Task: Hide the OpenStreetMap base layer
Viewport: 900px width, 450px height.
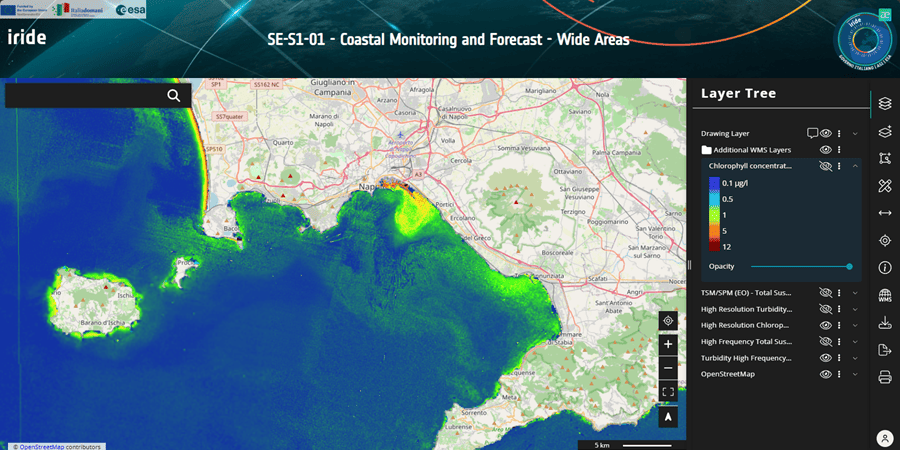Action: (825, 374)
